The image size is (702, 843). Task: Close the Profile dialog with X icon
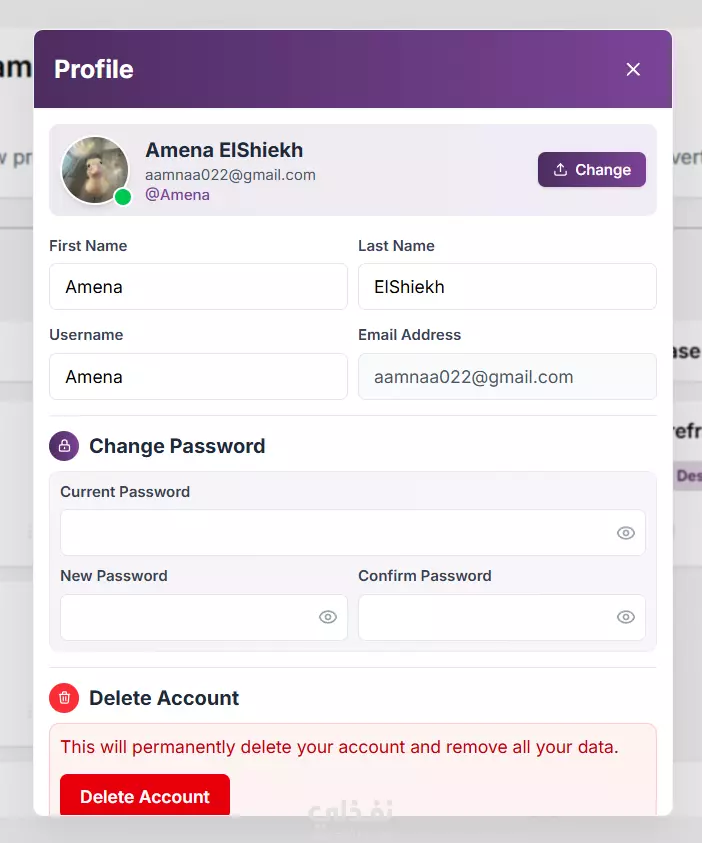(633, 69)
